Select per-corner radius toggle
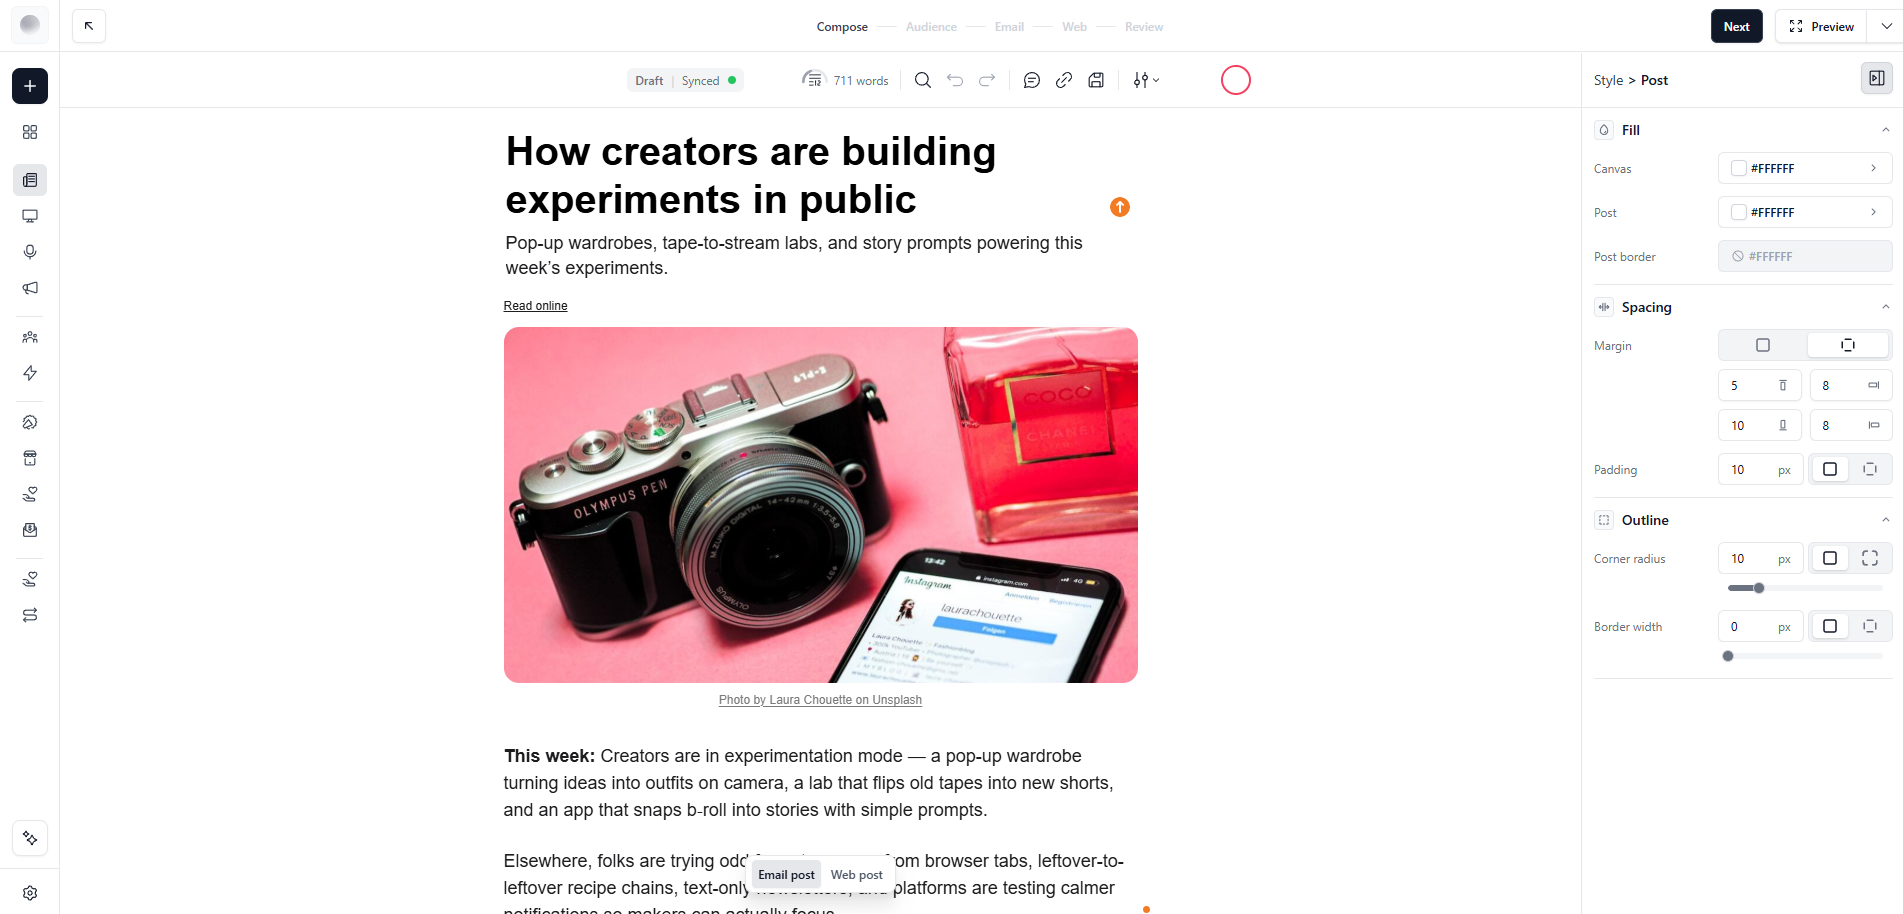 click(1870, 558)
